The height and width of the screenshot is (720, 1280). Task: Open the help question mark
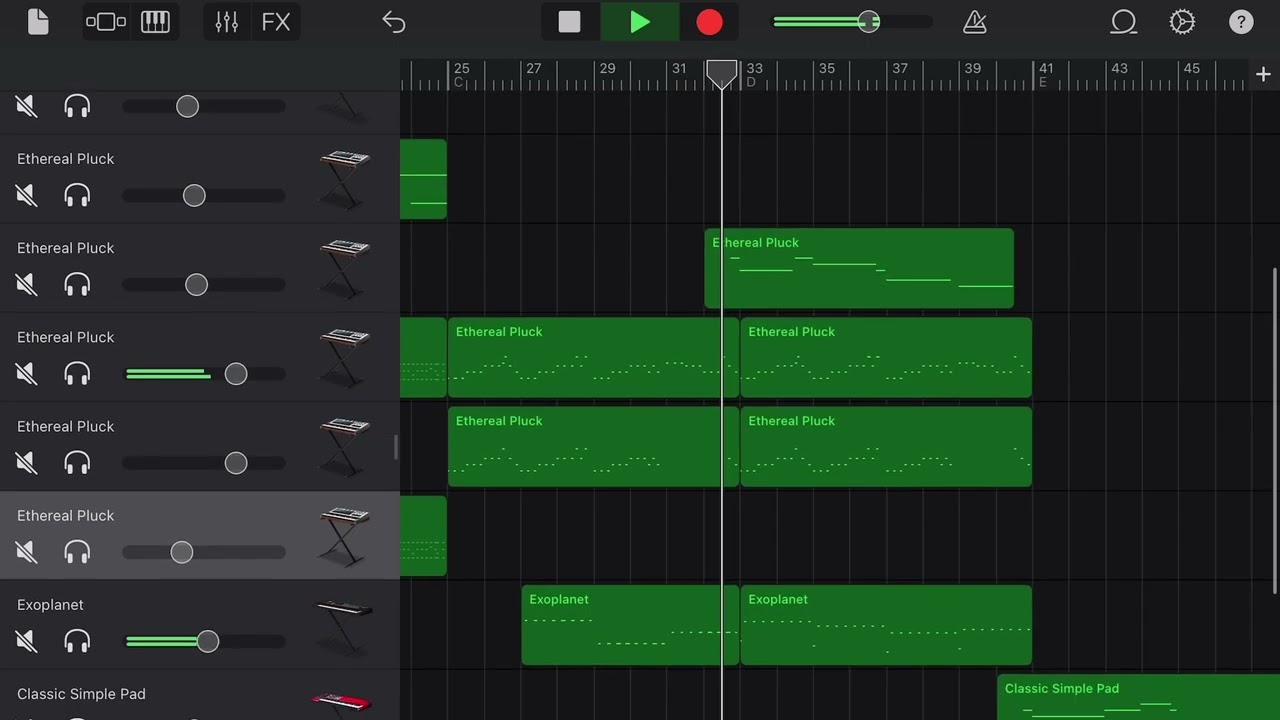pos(1241,22)
